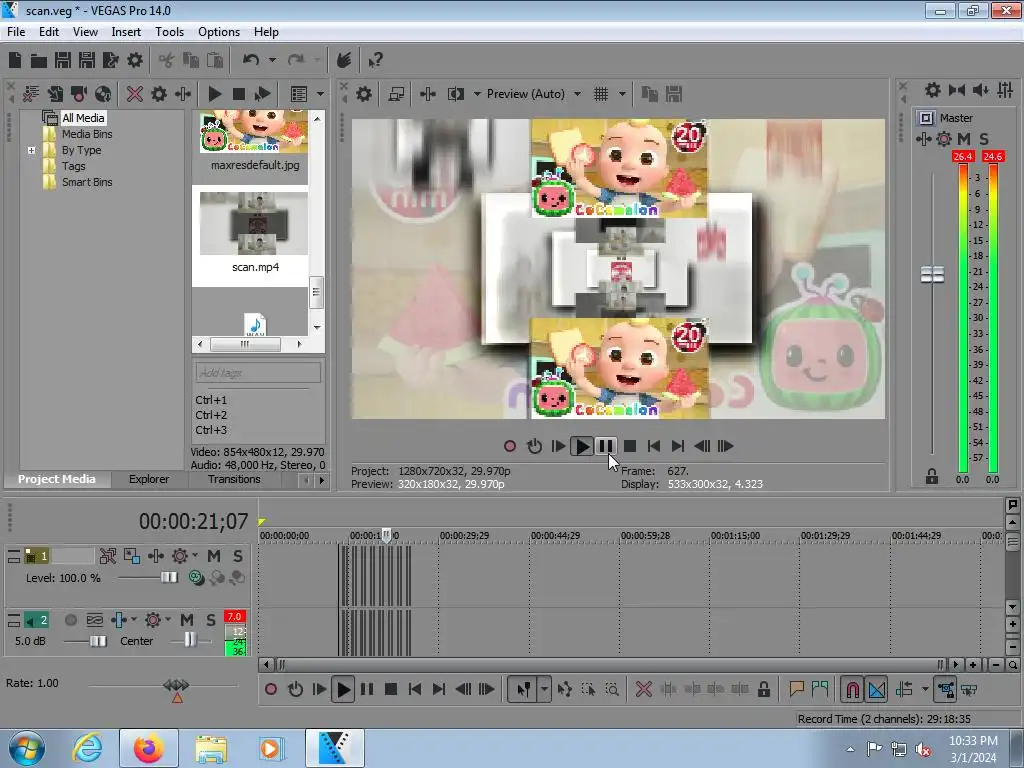Screen dimensions: 1024x768
Task: Open the undo history dropdown arrow
Action: (x=272, y=60)
